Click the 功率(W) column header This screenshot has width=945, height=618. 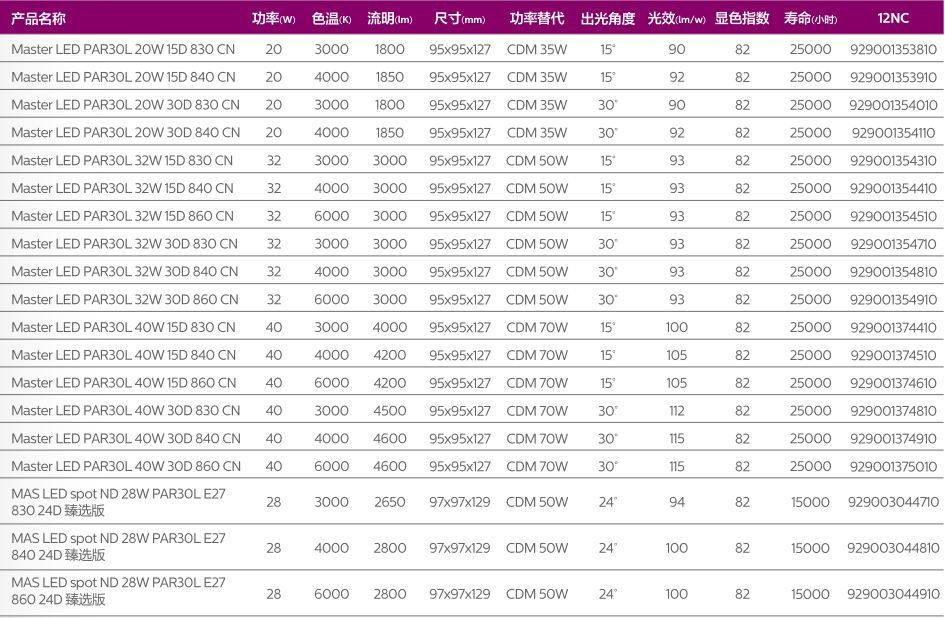click(273, 19)
